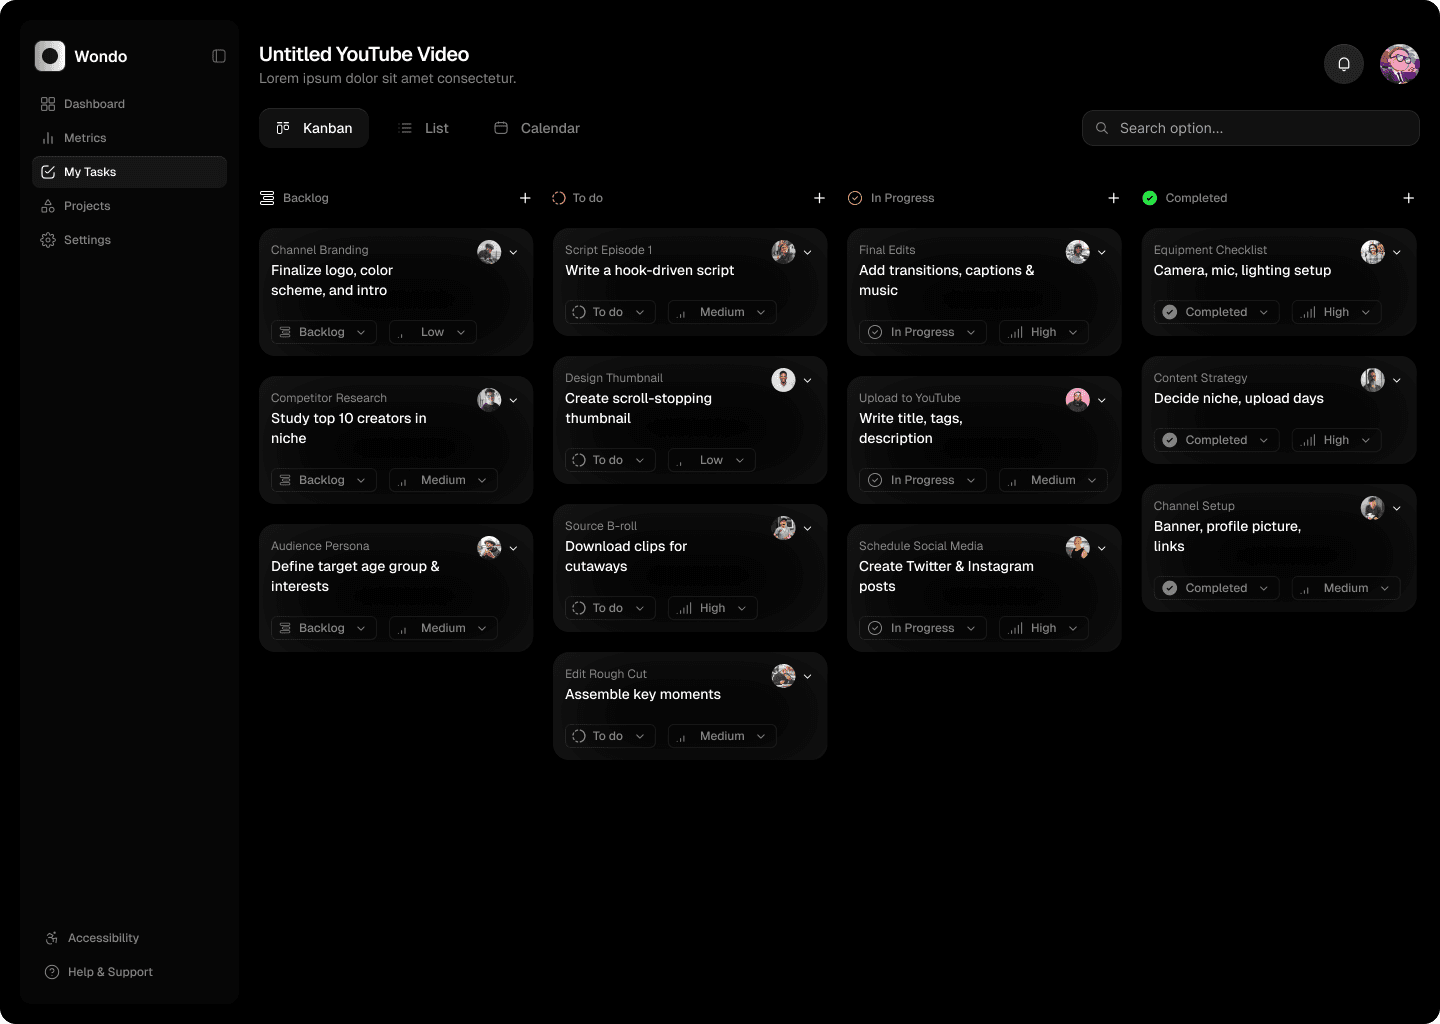
Task: Switch to the List view tab
Action: coord(424,128)
